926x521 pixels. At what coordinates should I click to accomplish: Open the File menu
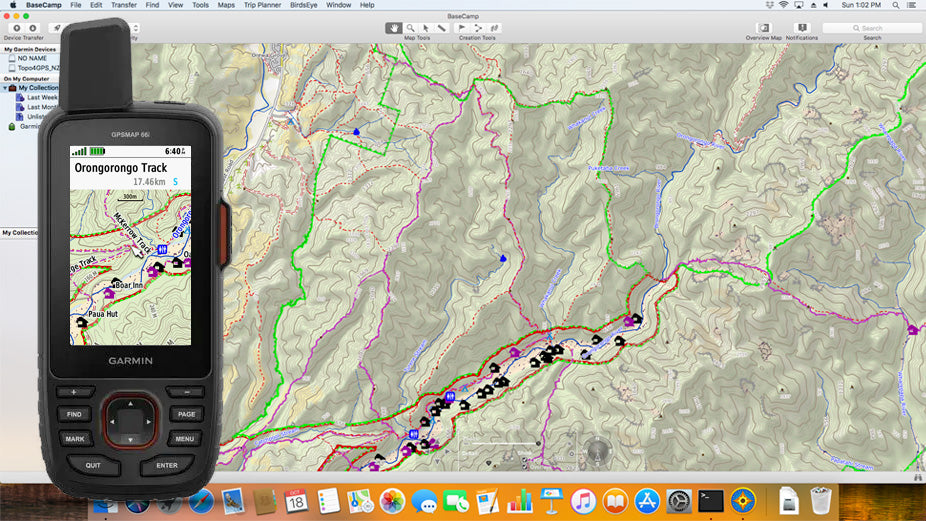click(x=76, y=5)
